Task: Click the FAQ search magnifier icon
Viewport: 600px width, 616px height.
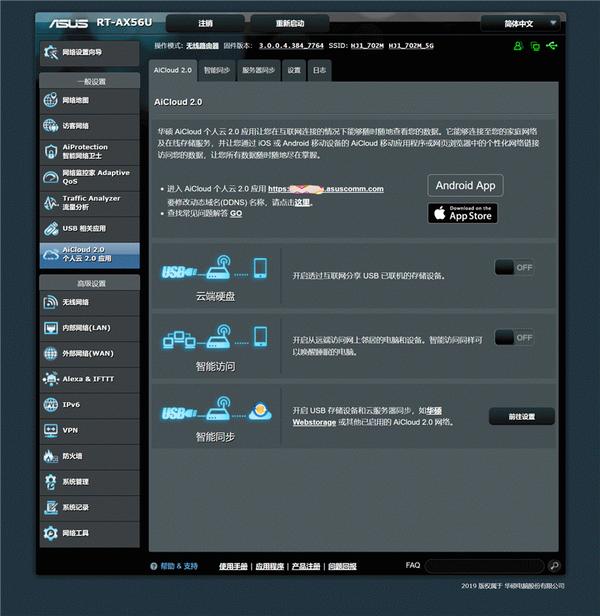Action: click(554, 565)
